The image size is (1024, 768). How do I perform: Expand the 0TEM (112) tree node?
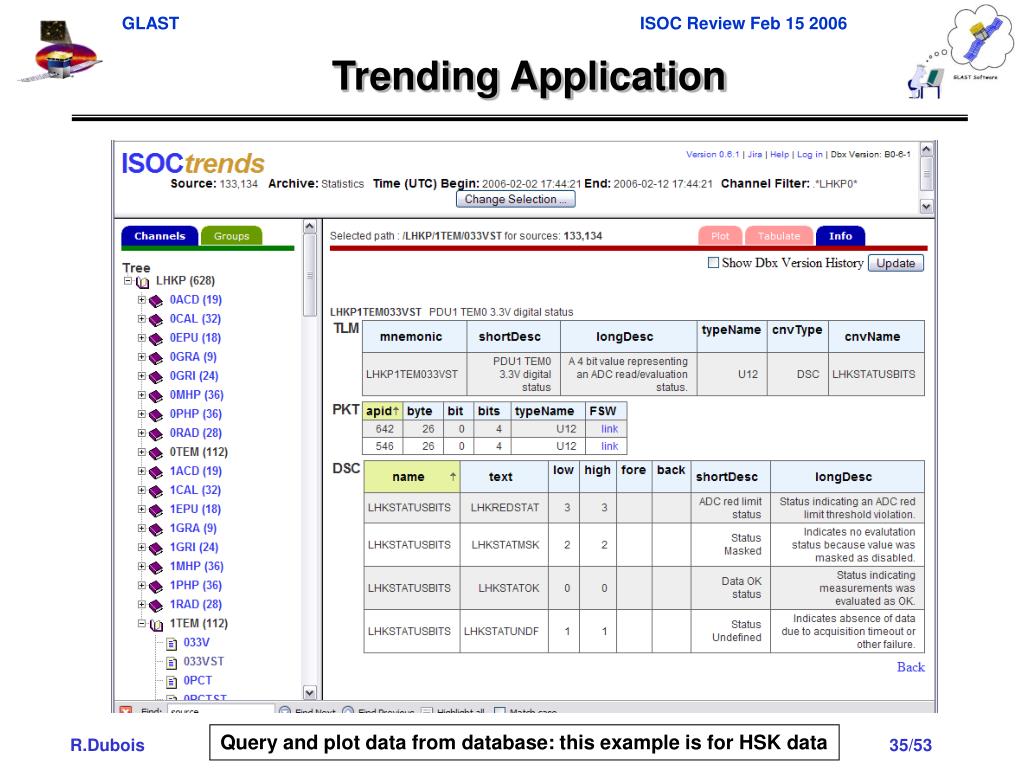coord(142,452)
